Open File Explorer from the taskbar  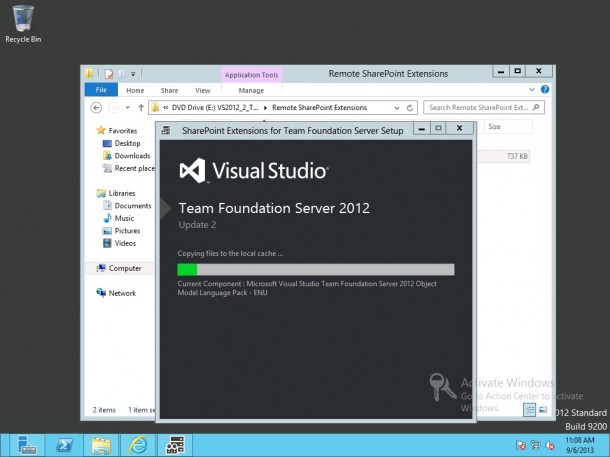(x=101, y=445)
